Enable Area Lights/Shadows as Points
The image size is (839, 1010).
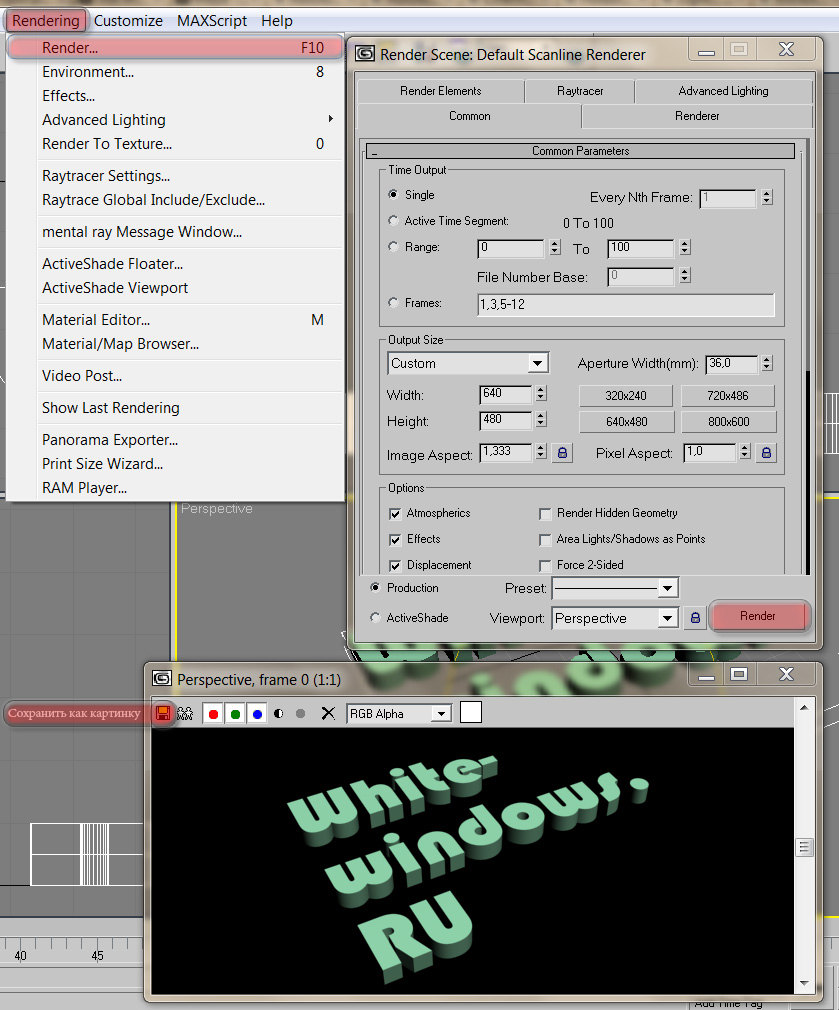point(545,539)
